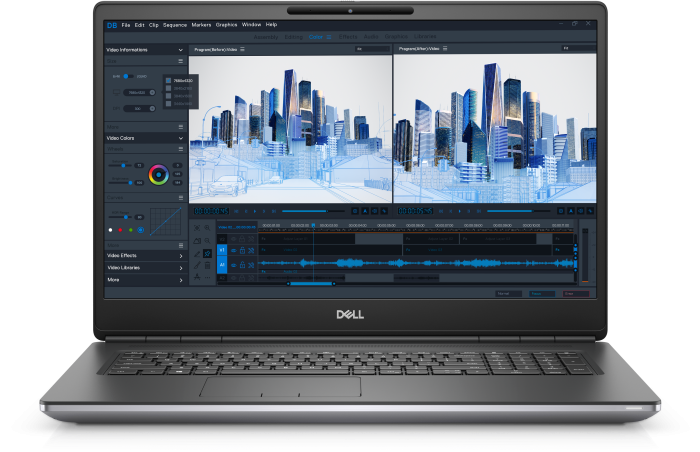
Task: Toggle the V1 track lock
Action: click(242, 251)
